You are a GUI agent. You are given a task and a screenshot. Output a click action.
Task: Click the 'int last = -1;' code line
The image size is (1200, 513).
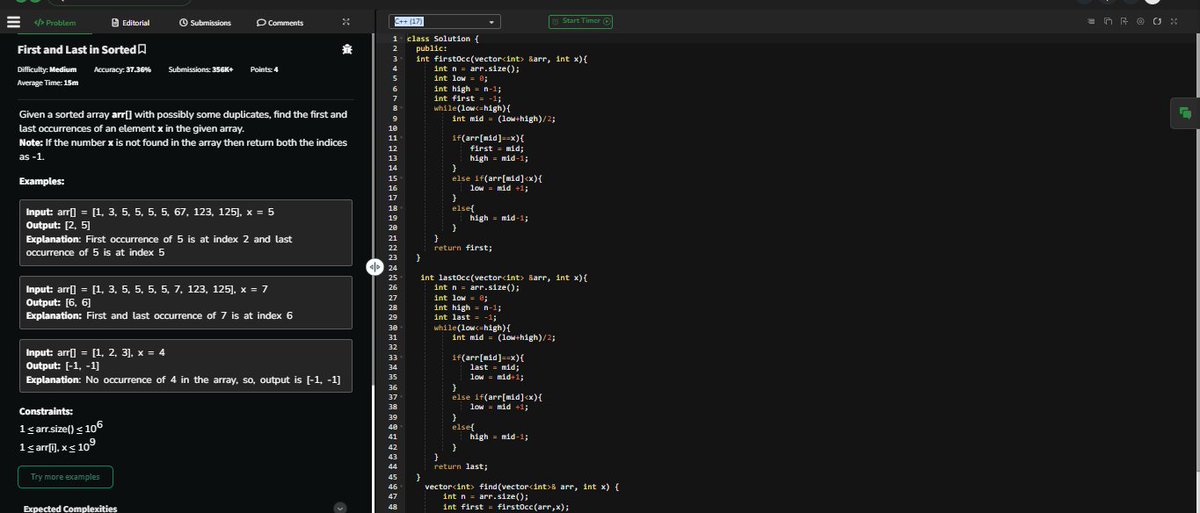click(466, 317)
